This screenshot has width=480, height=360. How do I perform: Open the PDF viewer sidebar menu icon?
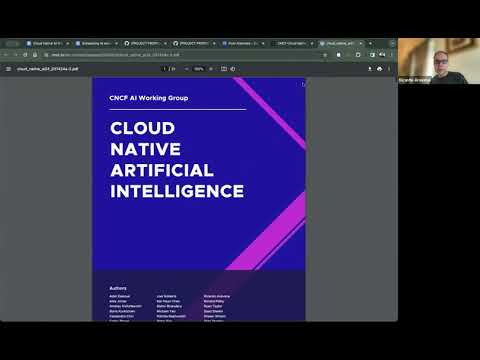pyautogui.click(x=9, y=69)
